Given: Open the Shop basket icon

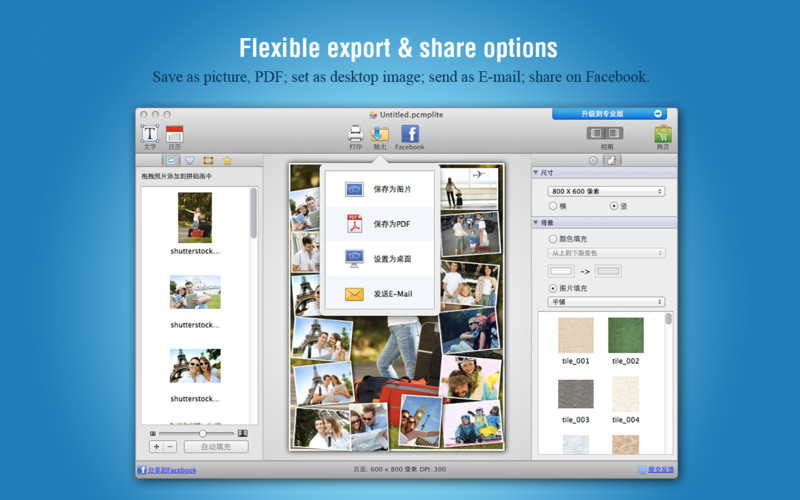Looking at the screenshot, I should (x=663, y=134).
